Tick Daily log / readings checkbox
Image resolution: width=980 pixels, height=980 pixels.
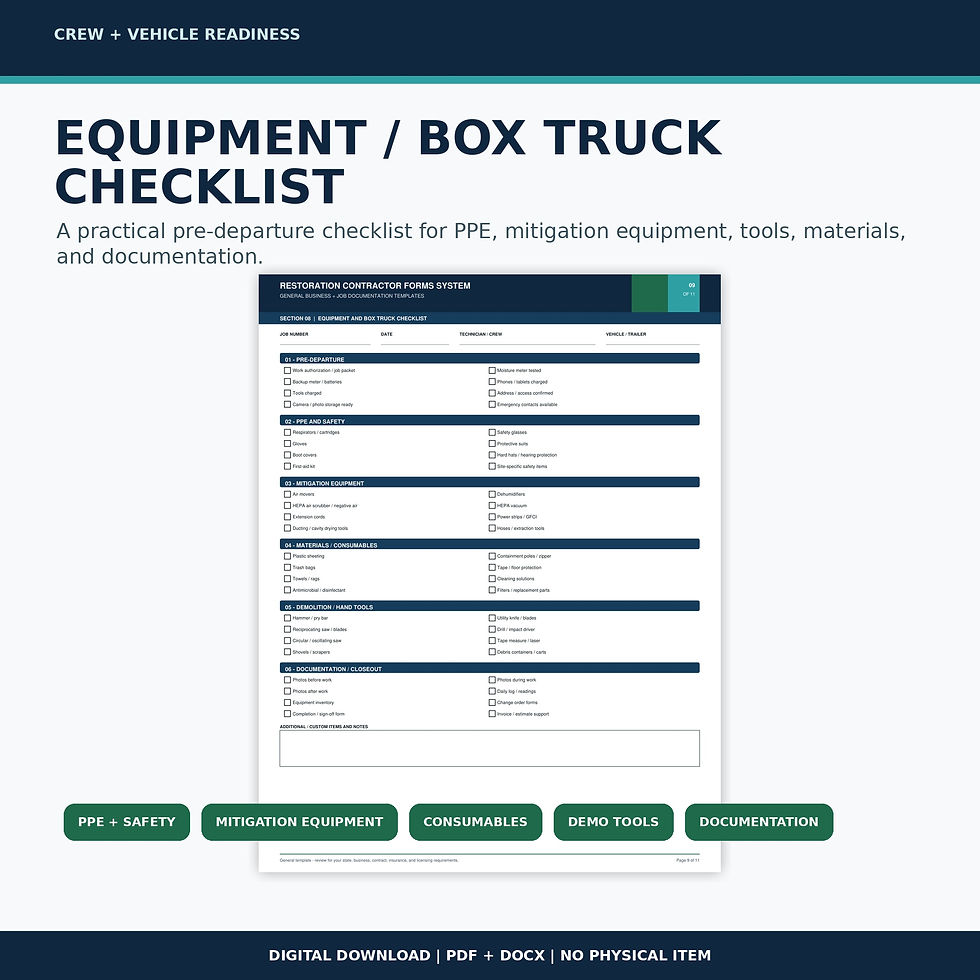[x=492, y=691]
